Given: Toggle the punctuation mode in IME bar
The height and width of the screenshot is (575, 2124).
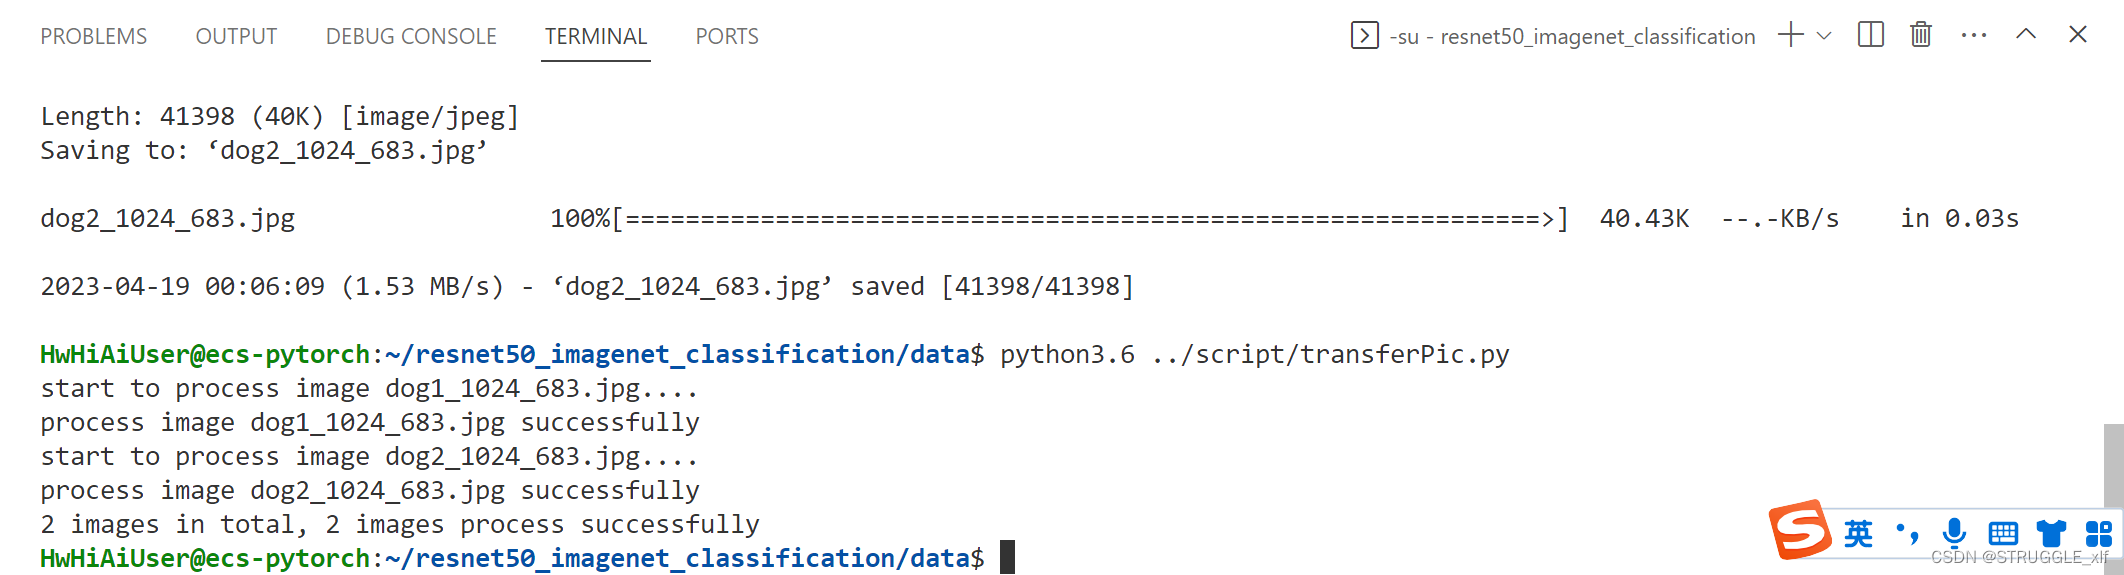Looking at the screenshot, I should 1907,533.
